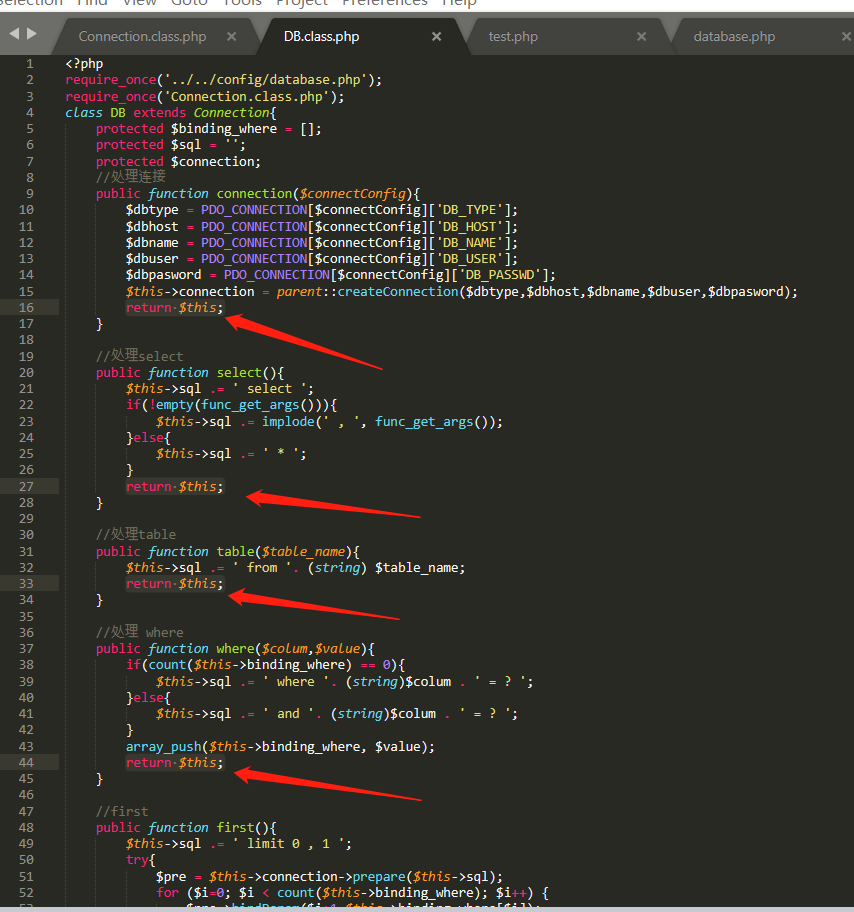The width and height of the screenshot is (854, 912).
Task: Select line number 16 in the gutter
Action: [x=26, y=307]
